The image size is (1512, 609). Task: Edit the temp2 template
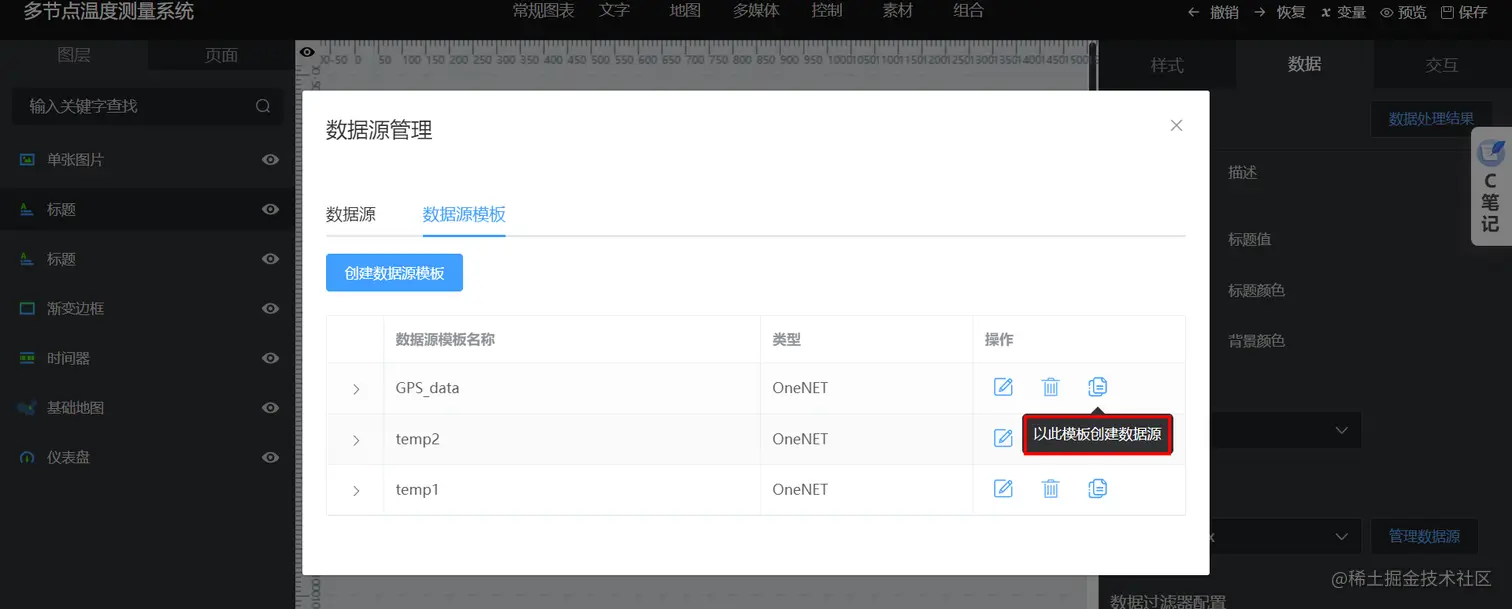[x=1003, y=438]
